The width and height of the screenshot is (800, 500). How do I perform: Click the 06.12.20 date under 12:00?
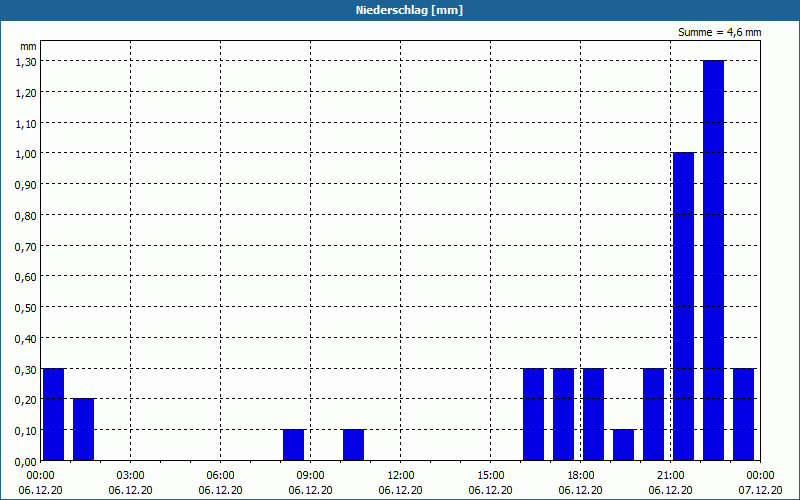(x=401, y=490)
